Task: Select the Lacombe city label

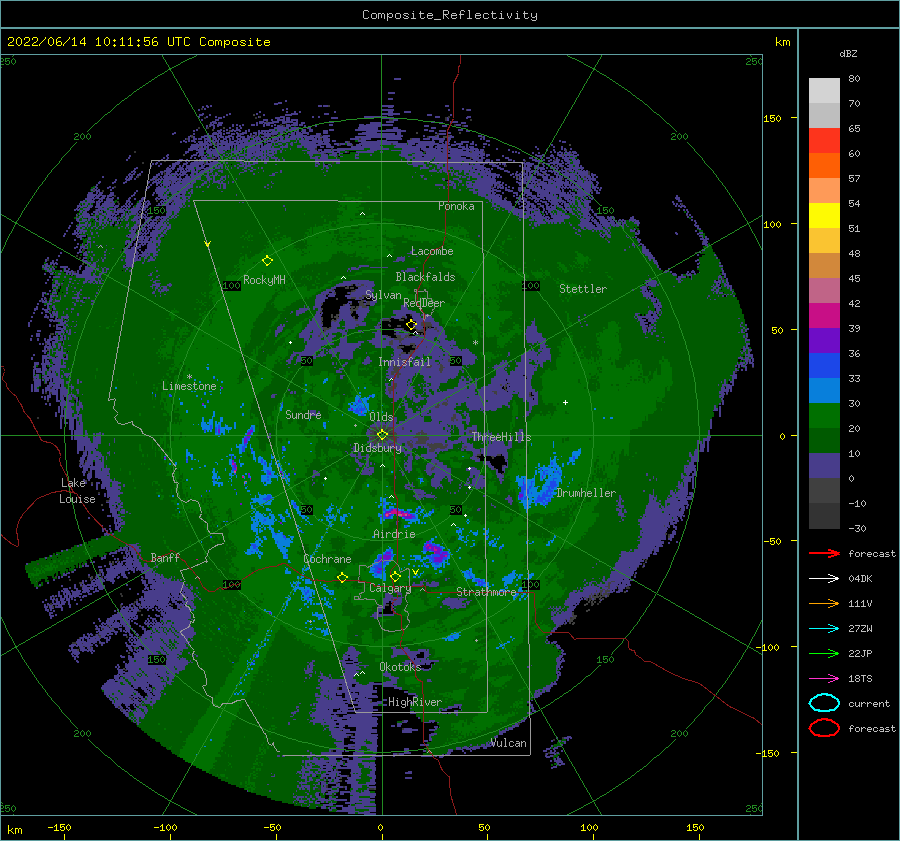Action: pyautogui.click(x=432, y=251)
